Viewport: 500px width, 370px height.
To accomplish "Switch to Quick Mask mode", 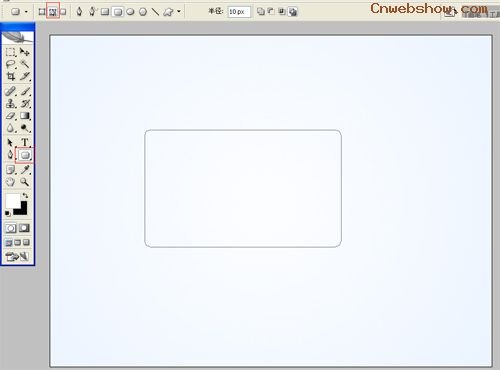I will 24,228.
